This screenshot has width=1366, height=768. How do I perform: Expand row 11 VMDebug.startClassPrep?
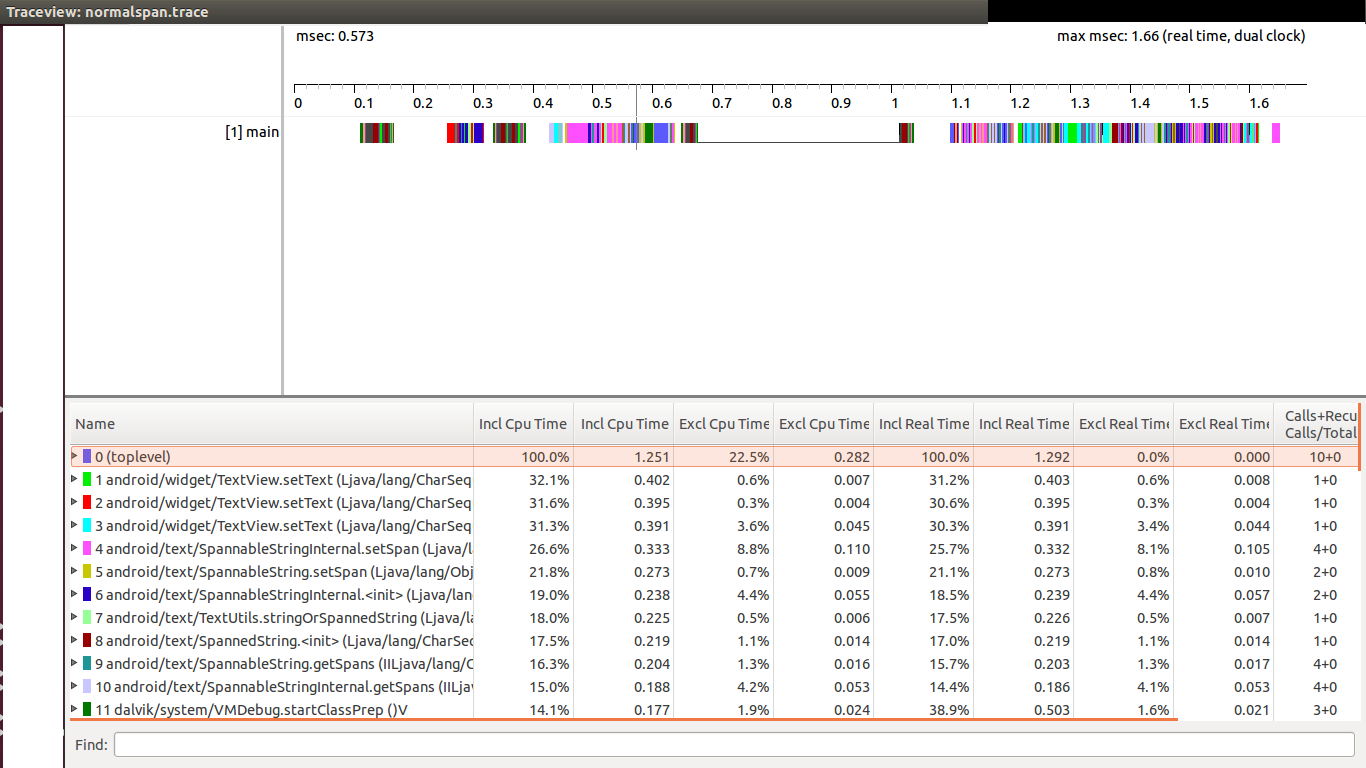74,710
